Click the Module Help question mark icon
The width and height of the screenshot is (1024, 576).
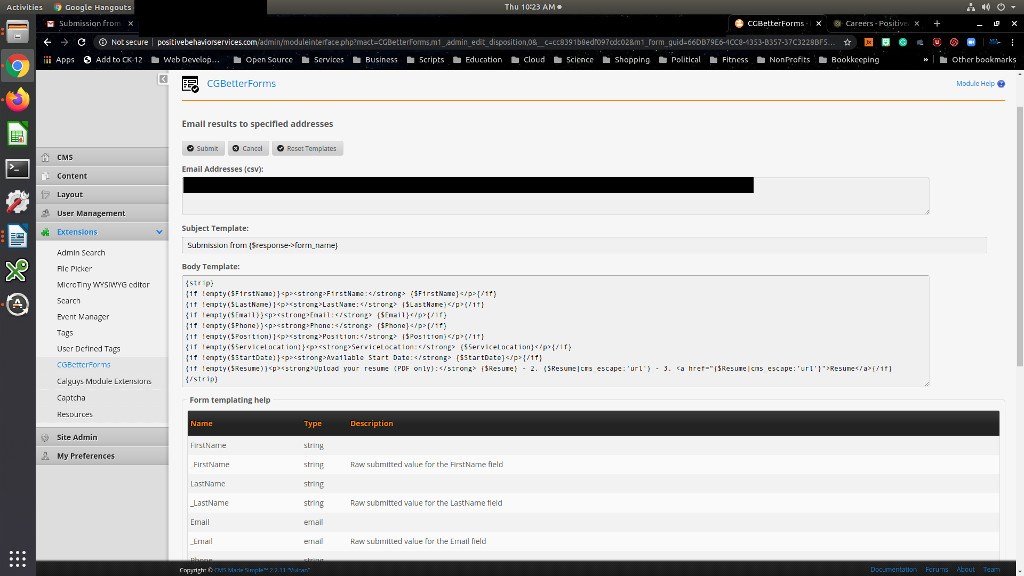coord(1001,84)
